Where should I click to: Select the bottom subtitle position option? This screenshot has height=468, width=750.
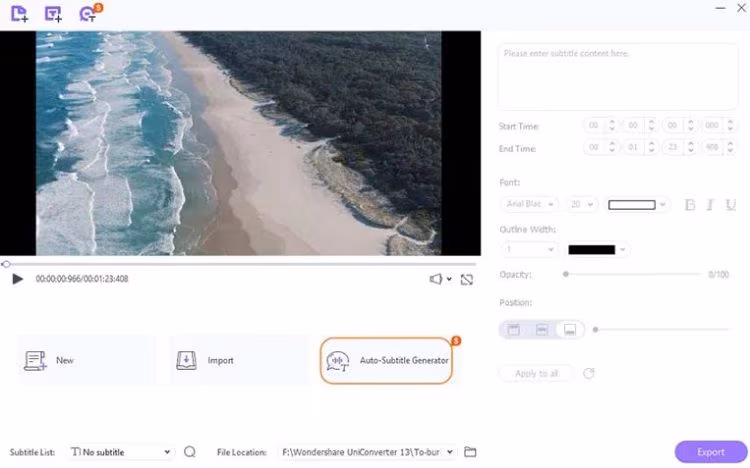point(570,330)
